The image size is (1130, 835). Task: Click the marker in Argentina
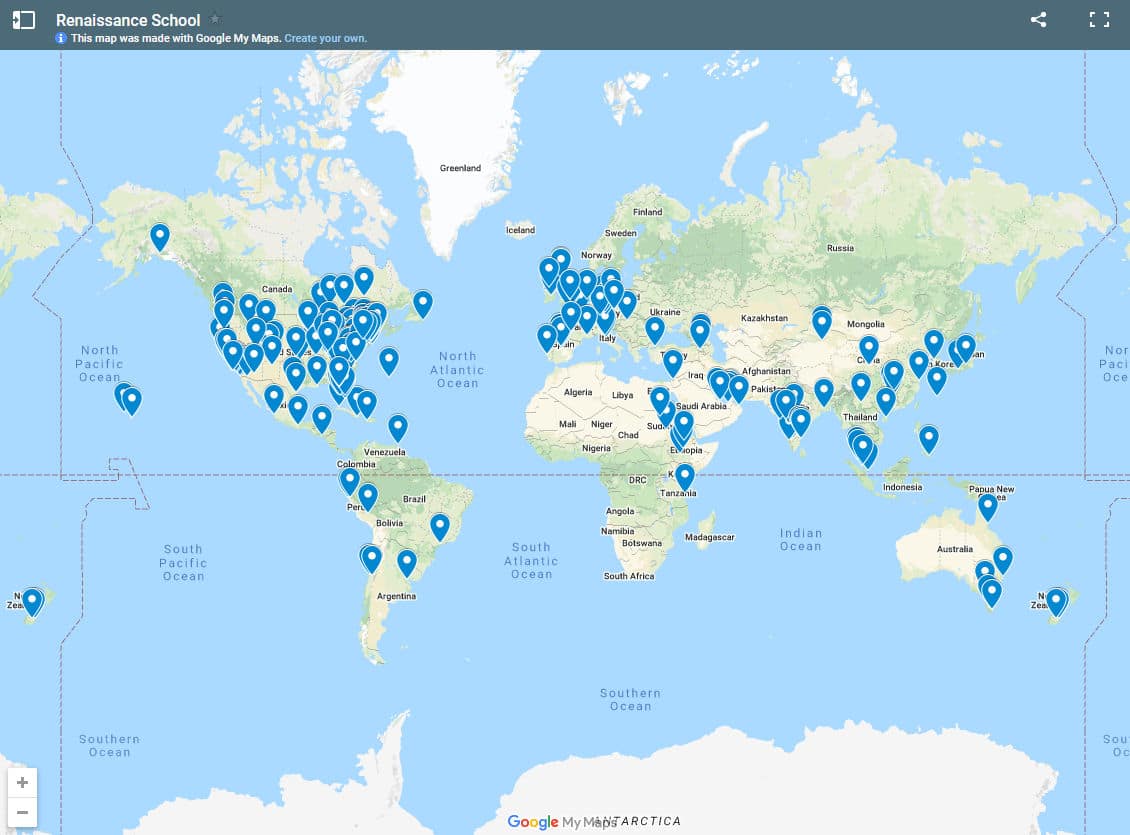[406, 561]
